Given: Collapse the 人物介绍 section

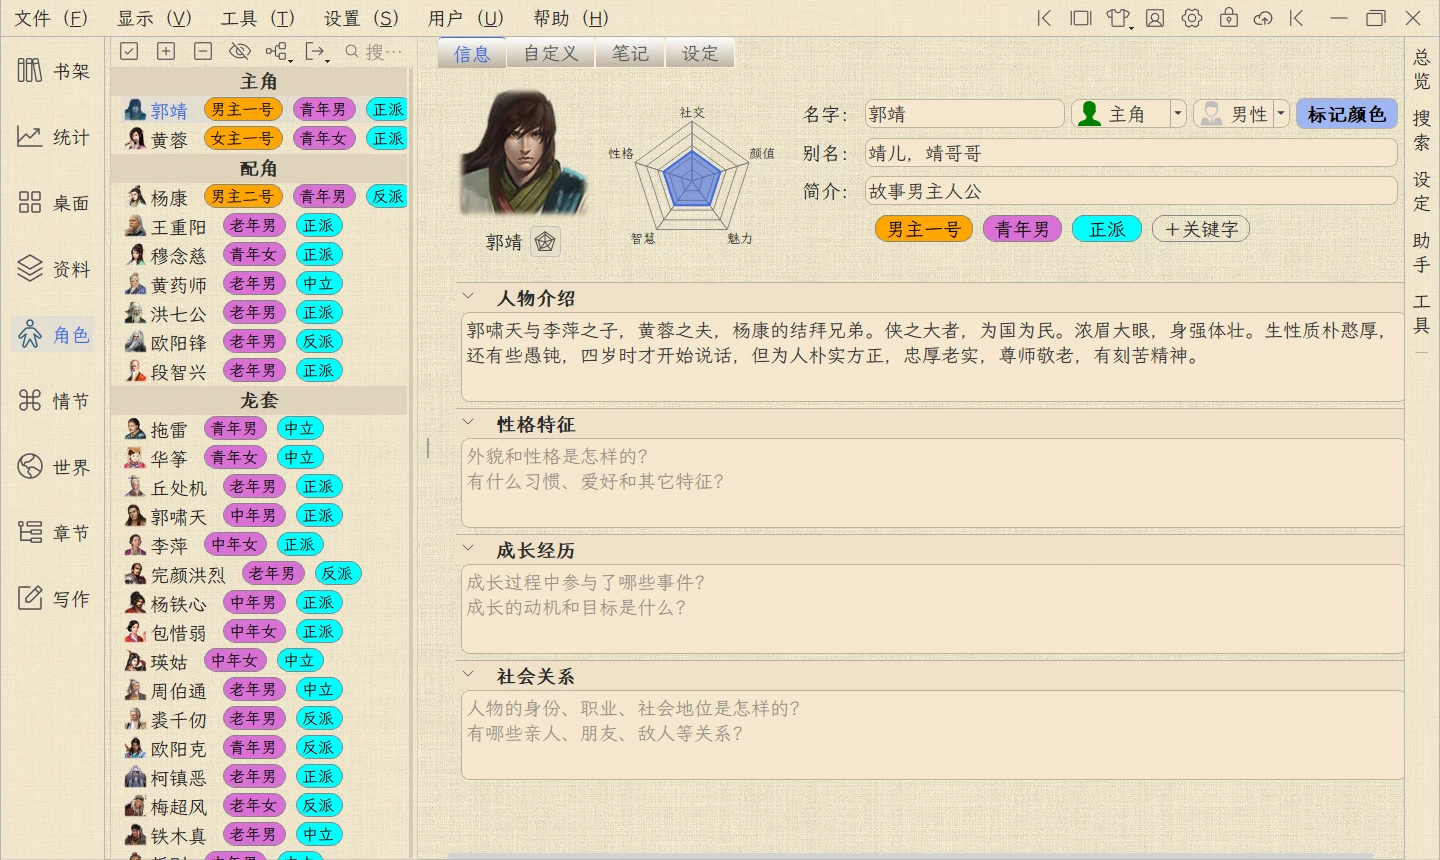Looking at the screenshot, I should pos(468,297).
